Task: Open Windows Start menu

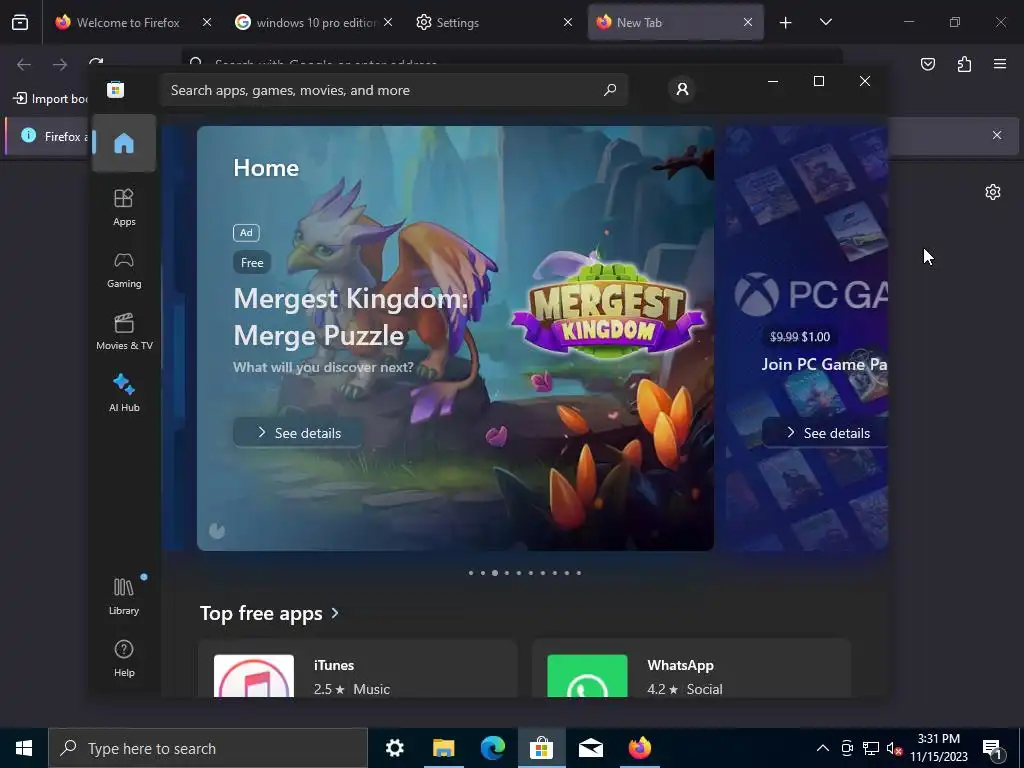Action: tap(24, 748)
